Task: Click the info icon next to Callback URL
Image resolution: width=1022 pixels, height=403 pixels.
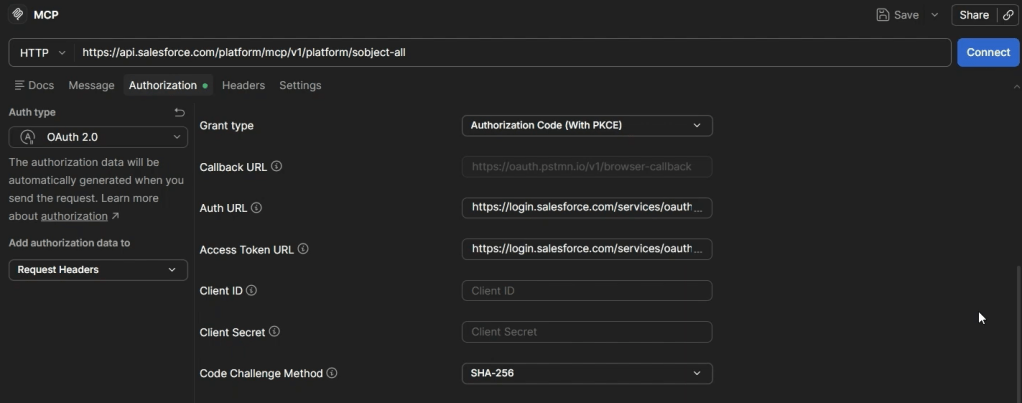Action: [276, 166]
